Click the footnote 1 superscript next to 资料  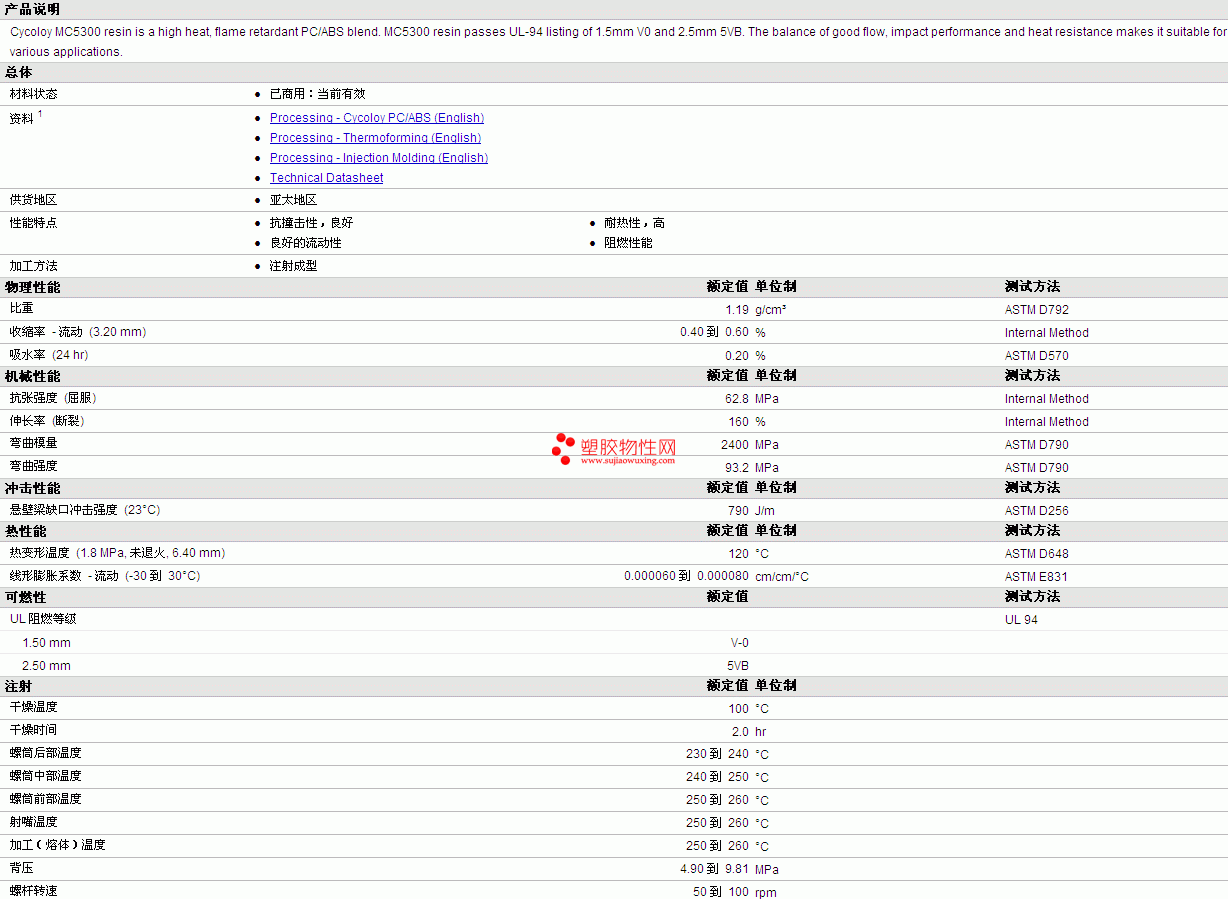[40, 114]
